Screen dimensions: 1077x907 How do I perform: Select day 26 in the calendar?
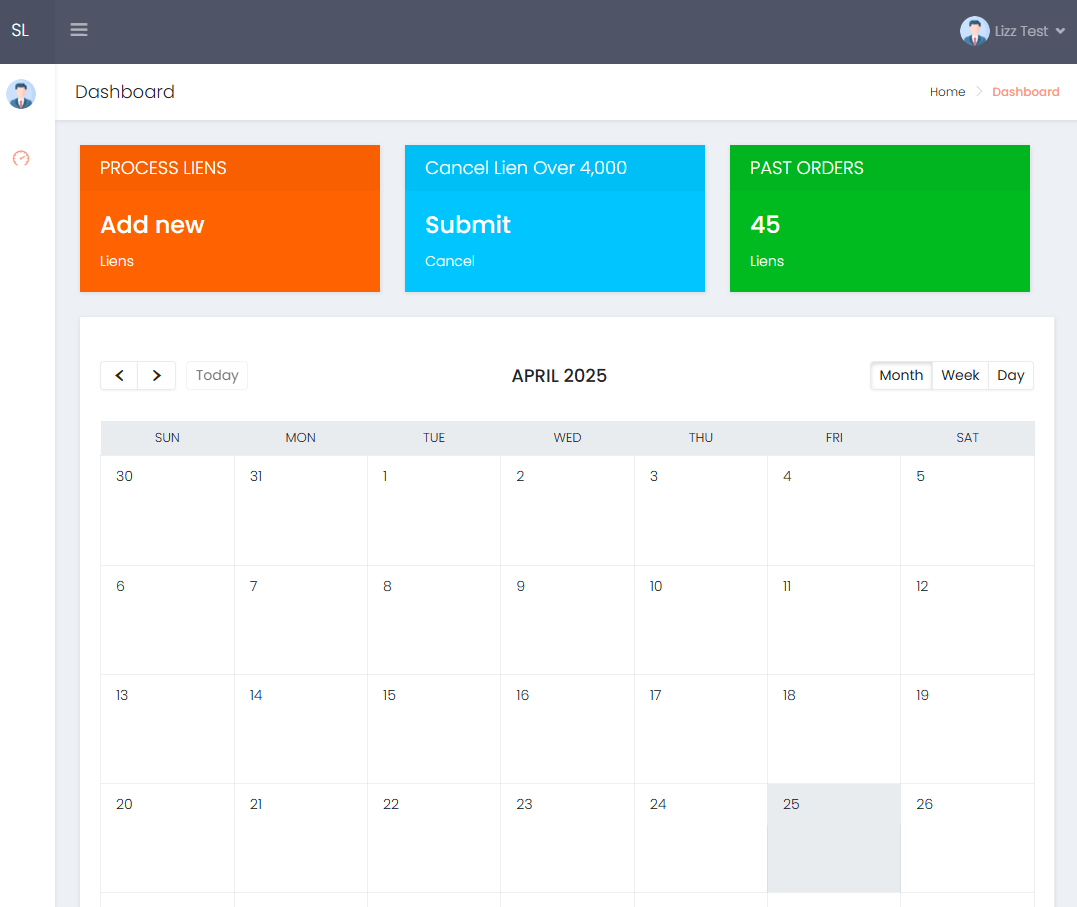point(967,838)
